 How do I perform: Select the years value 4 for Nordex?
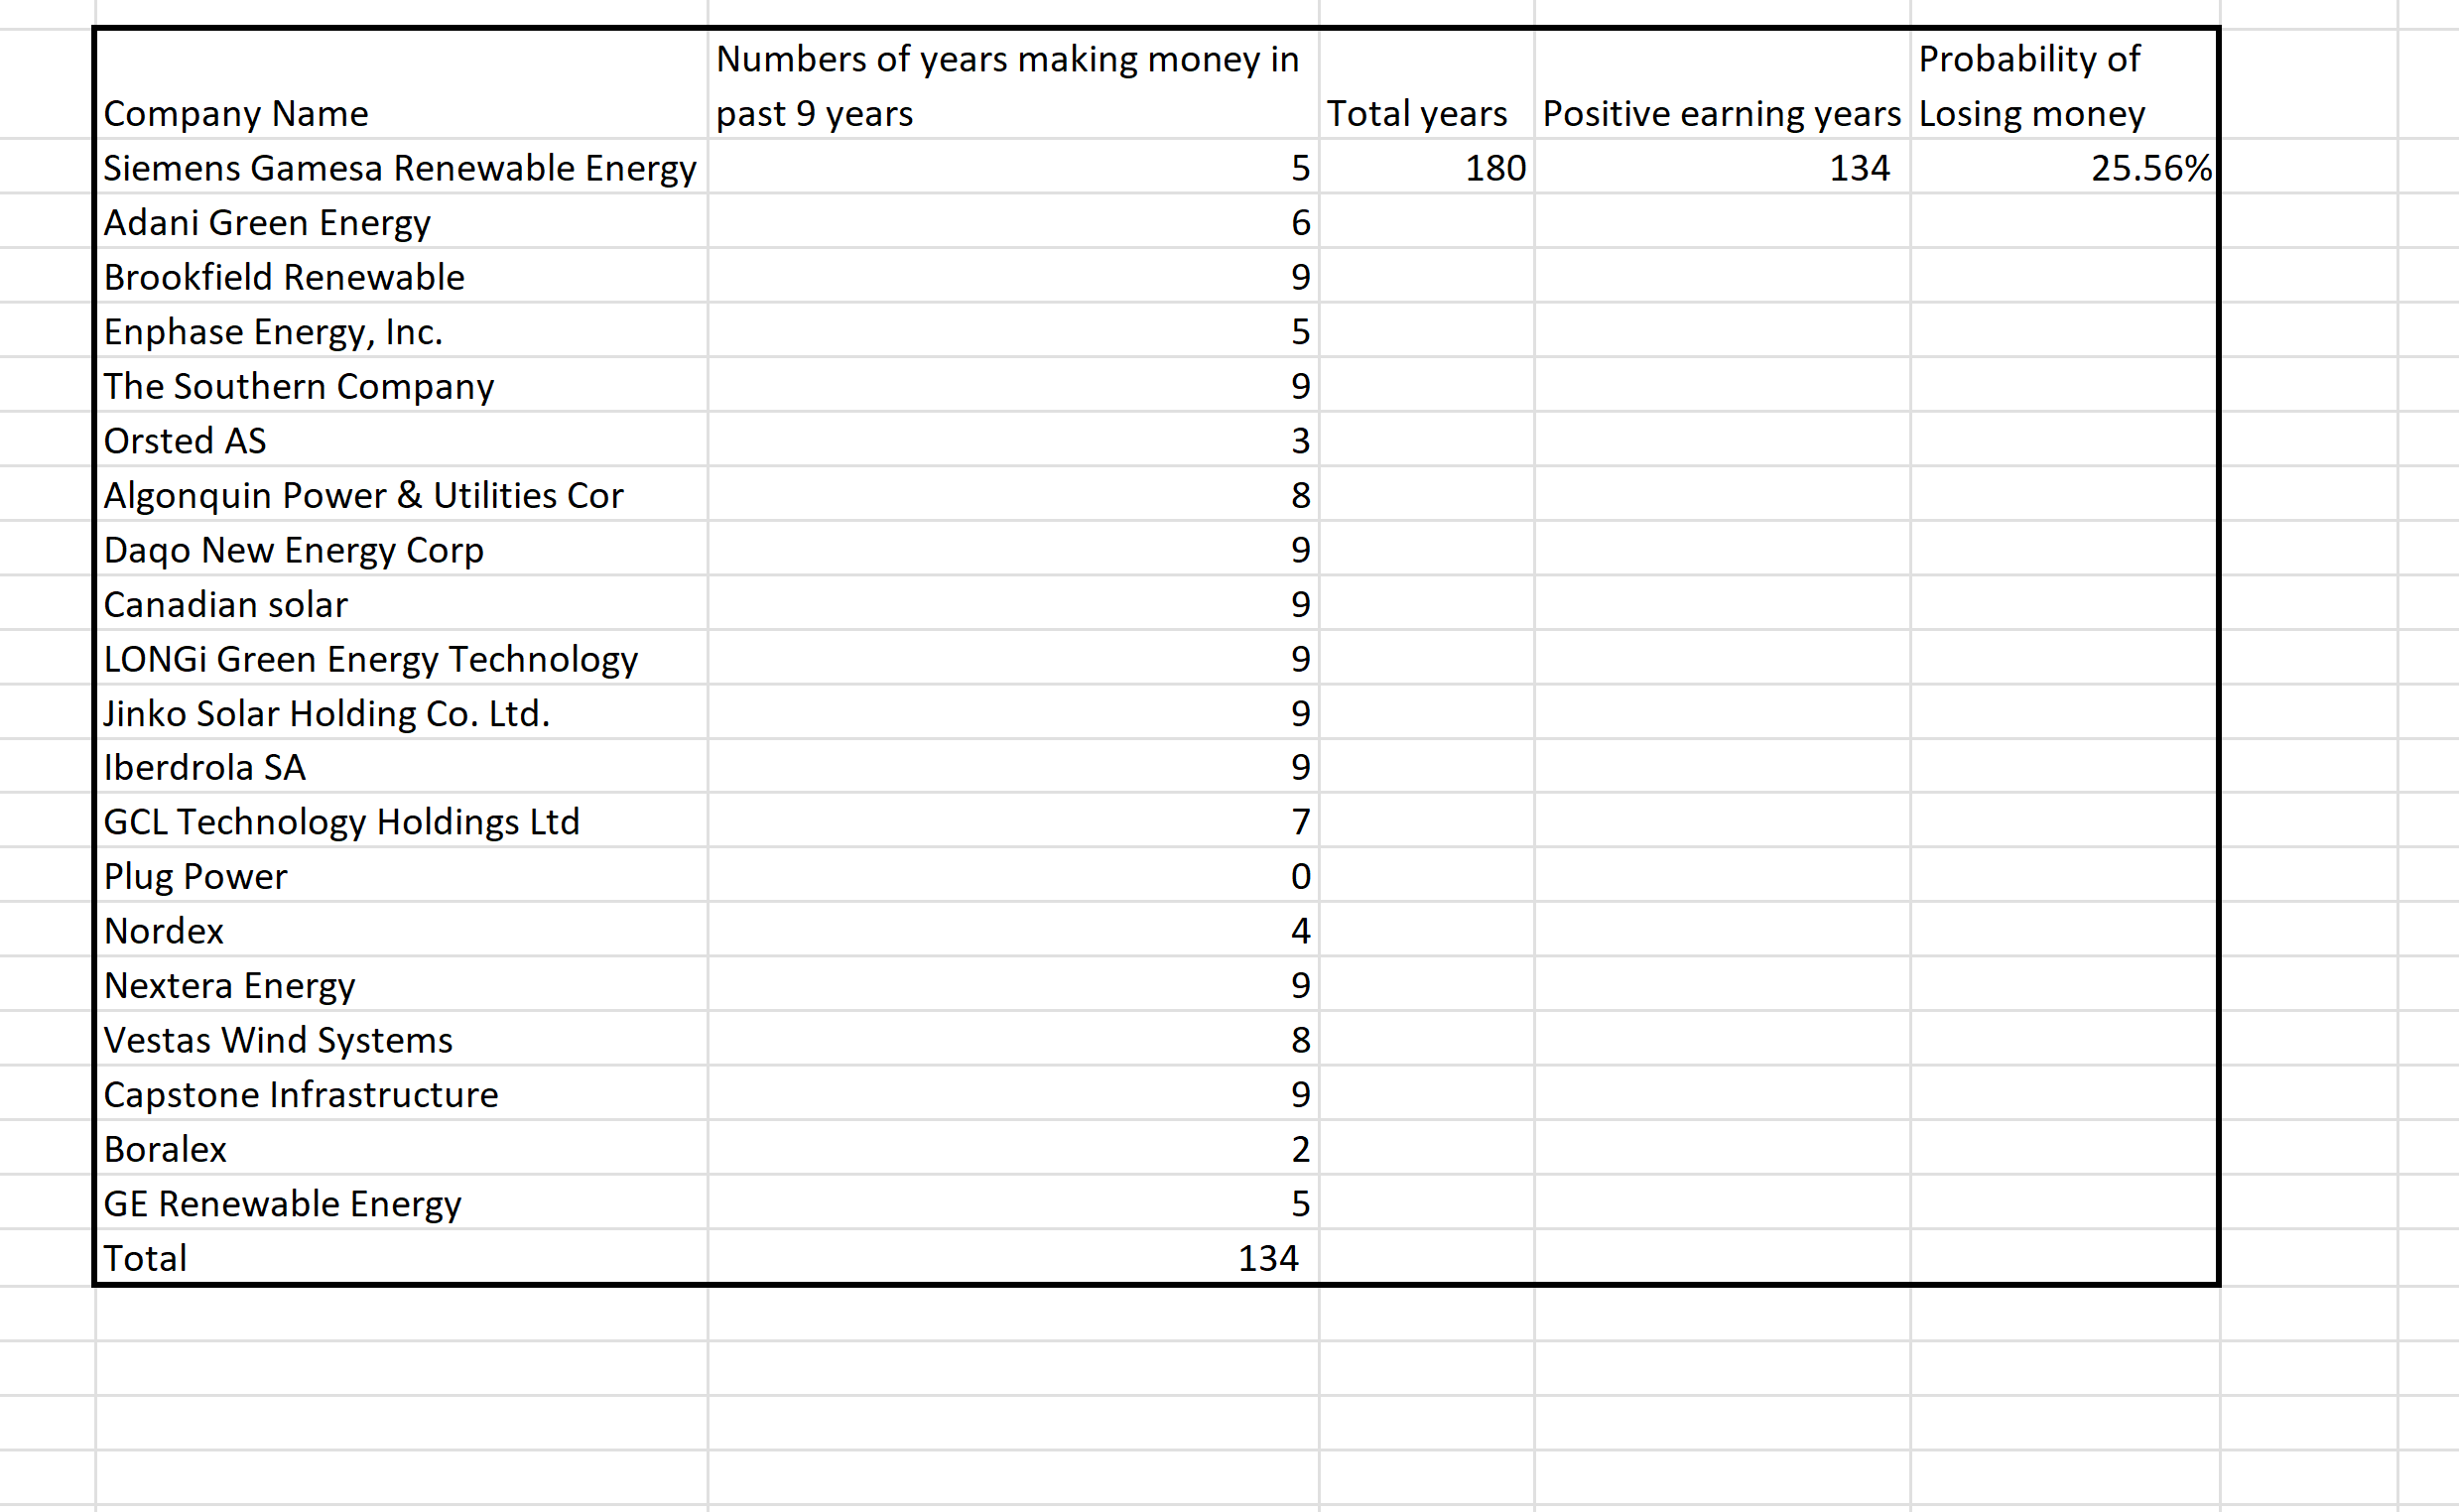pyautogui.click(x=1013, y=929)
